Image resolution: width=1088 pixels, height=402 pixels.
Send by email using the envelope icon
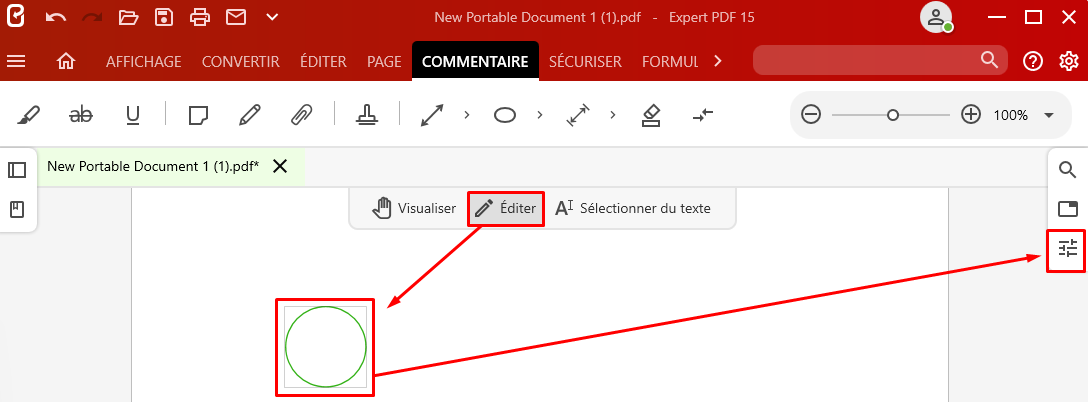(237, 17)
